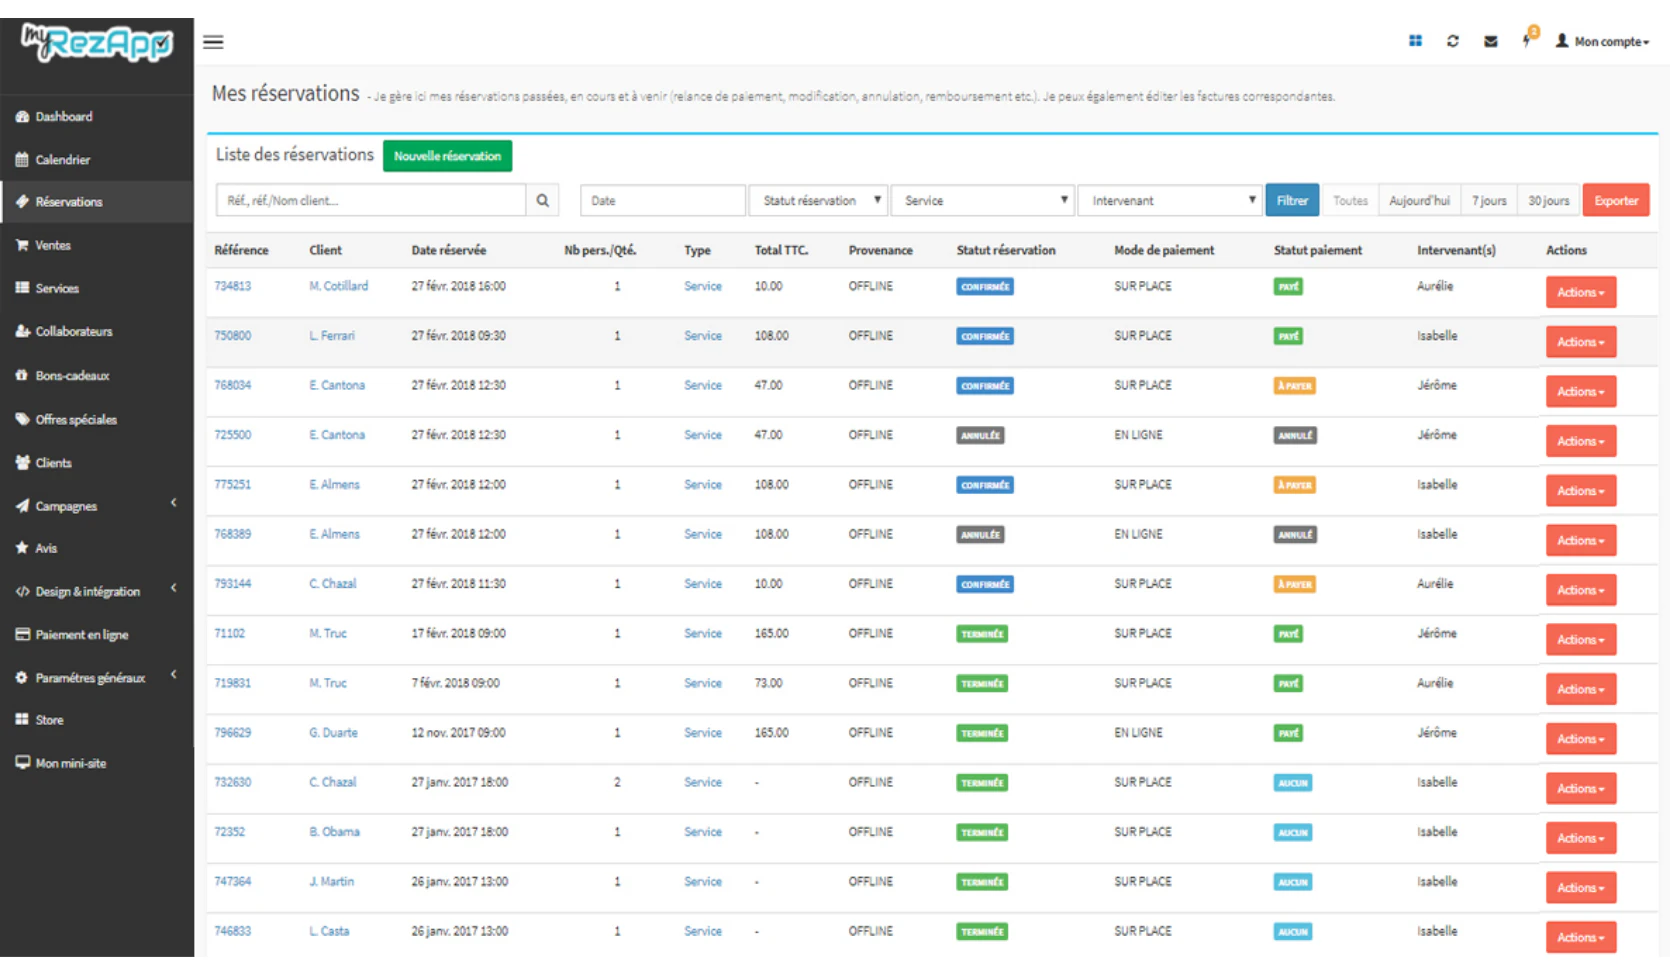The height and width of the screenshot is (975, 1670).
Task: Select the 7 jours quick filter
Action: click(1489, 200)
